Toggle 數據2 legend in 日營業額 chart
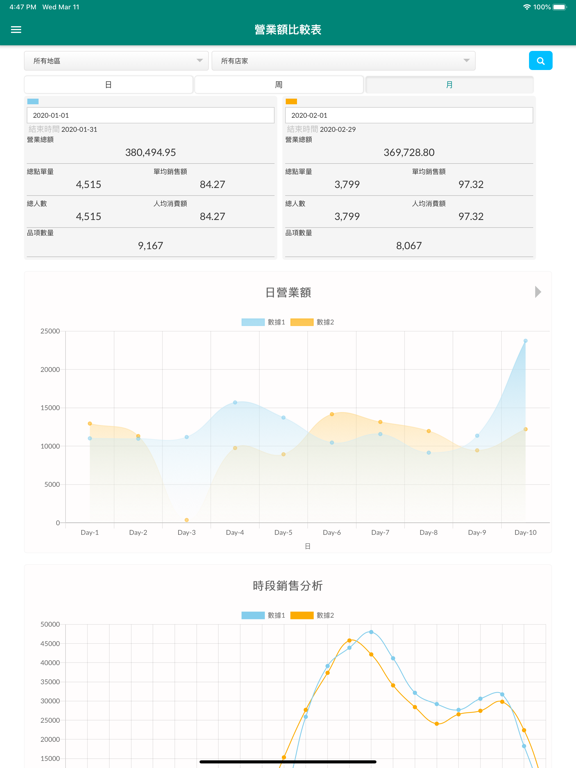The width and height of the screenshot is (576, 768). pos(312,322)
